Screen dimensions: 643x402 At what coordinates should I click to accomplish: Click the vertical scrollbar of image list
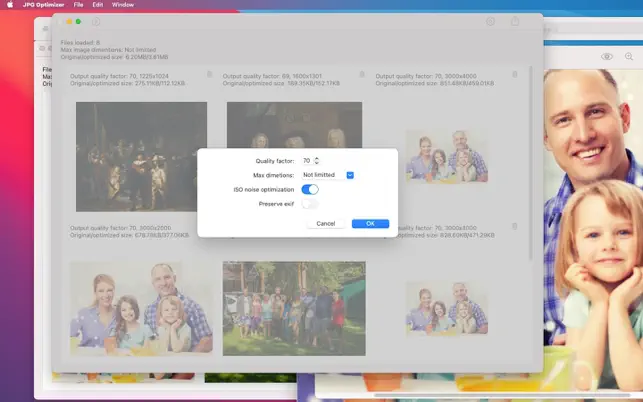(531, 163)
